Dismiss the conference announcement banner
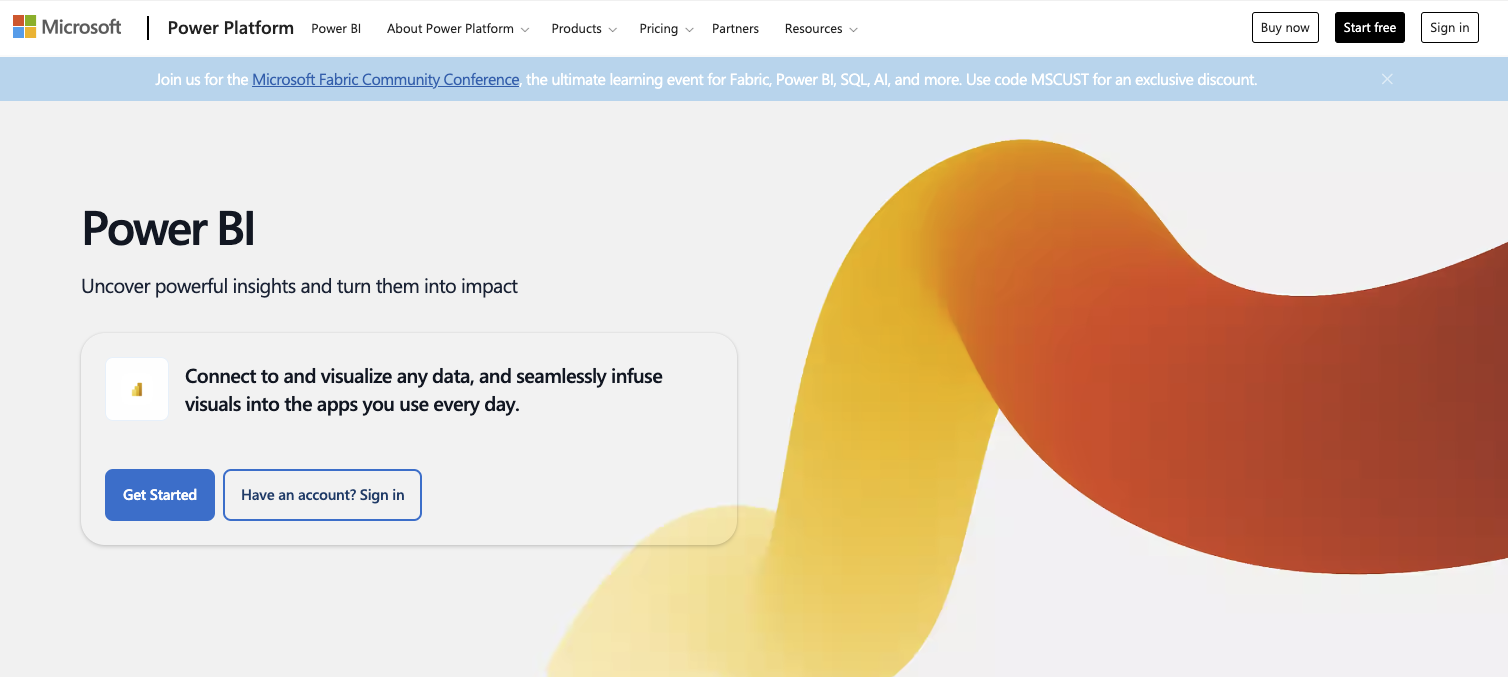 [1387, 79]
